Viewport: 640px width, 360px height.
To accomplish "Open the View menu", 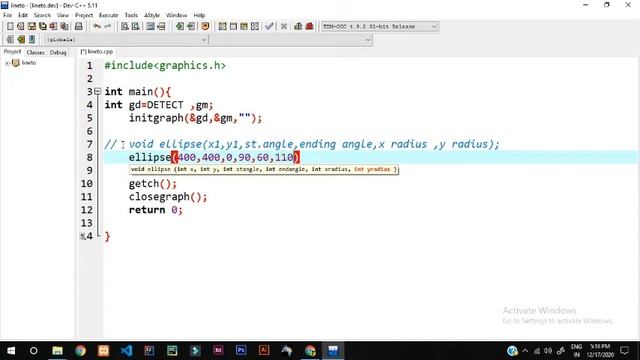I will 62,15.
